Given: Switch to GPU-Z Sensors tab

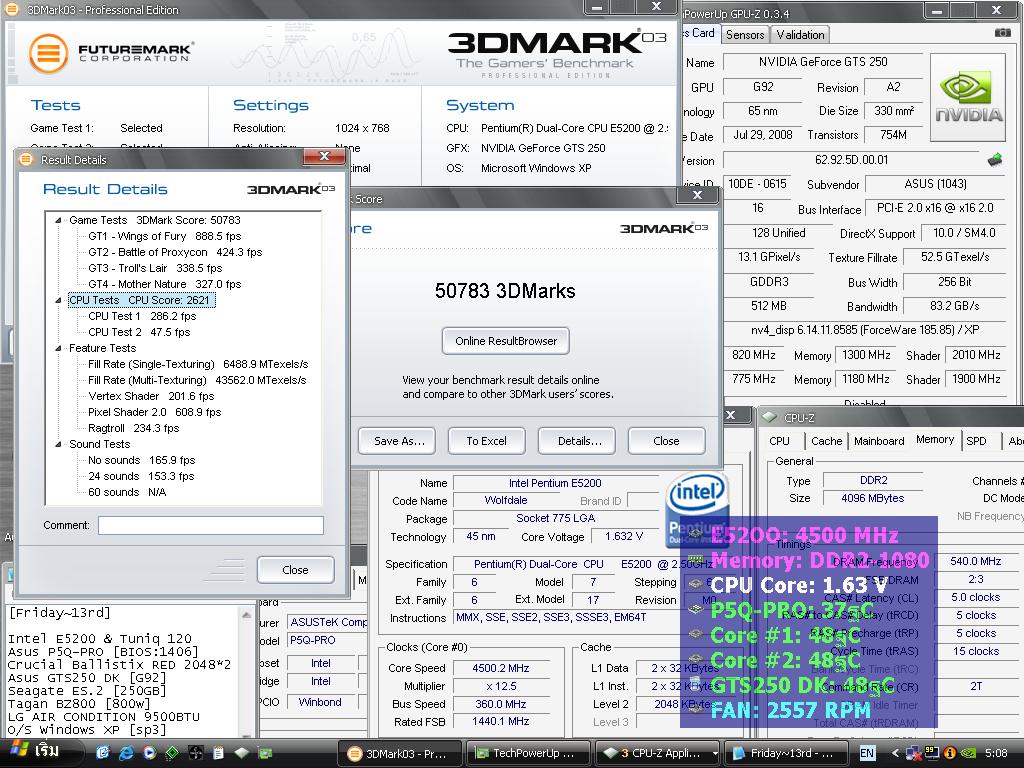Looking at the screenshot, I should tap(744, 35).
